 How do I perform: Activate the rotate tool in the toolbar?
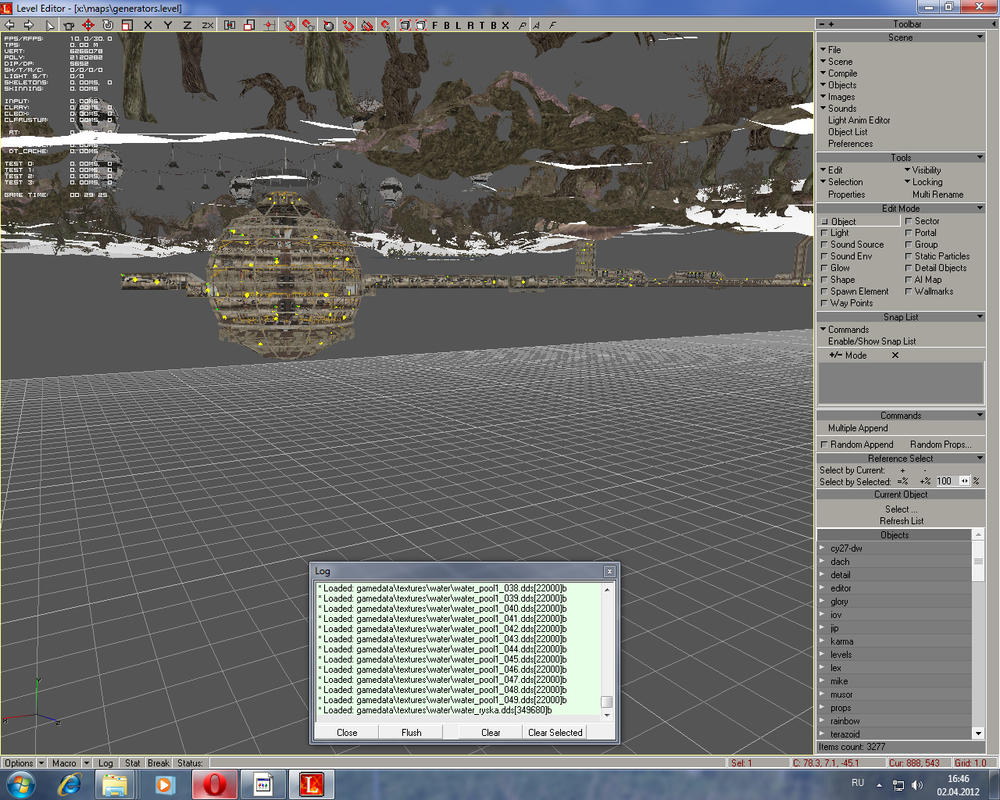click(x=107, y=25)
